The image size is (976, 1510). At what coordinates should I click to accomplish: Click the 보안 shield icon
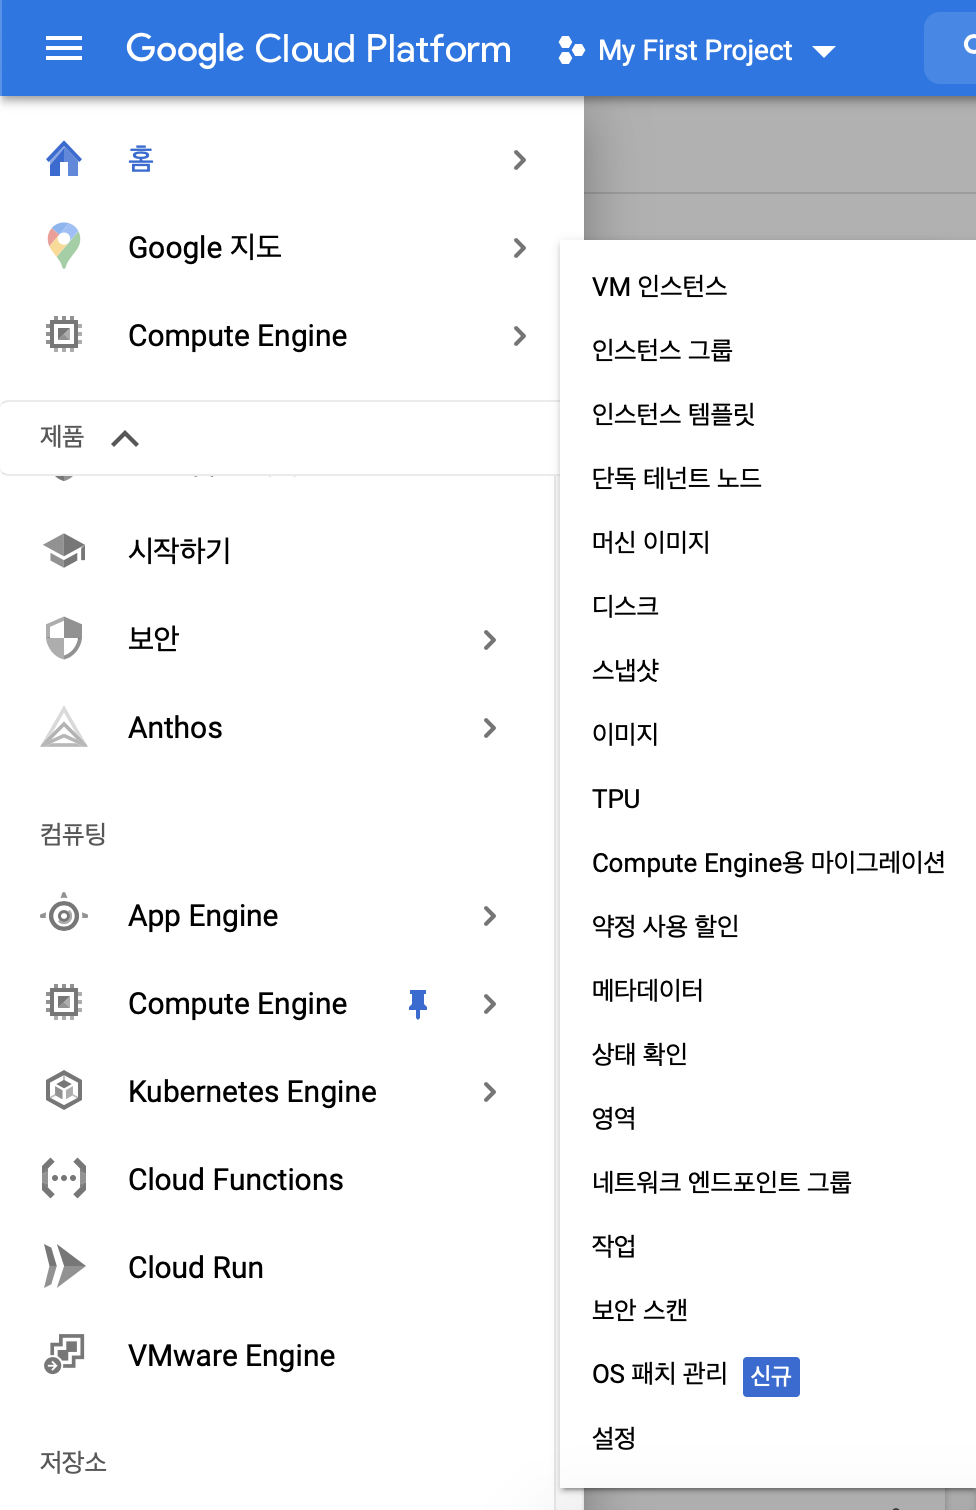click(64, 638)
